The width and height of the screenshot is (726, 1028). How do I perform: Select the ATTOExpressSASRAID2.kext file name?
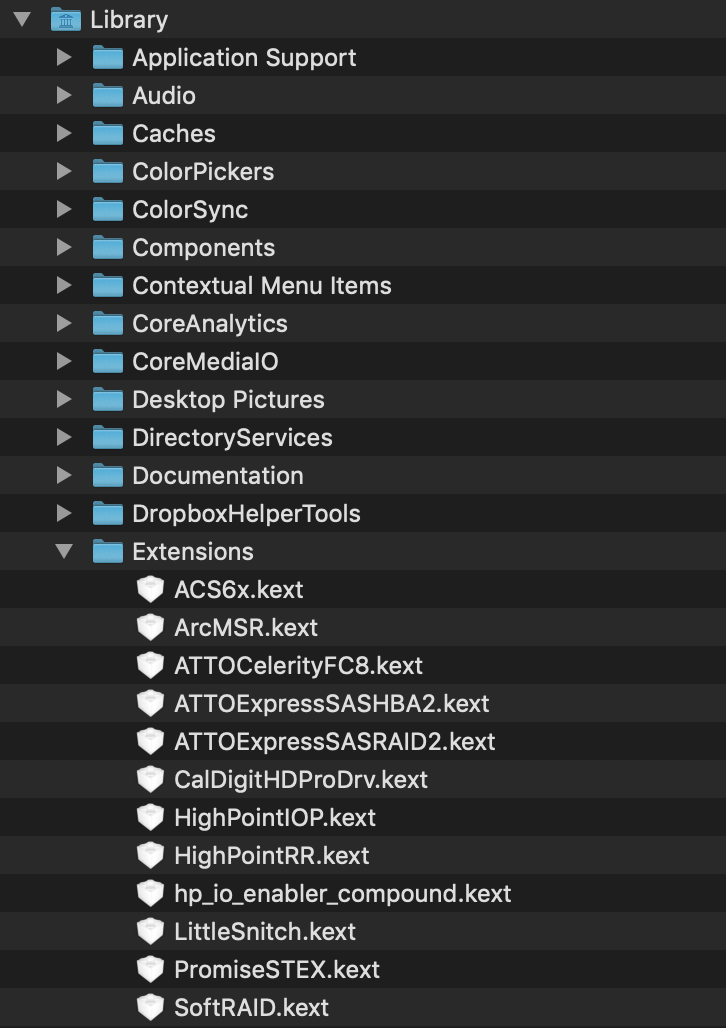(x=334, y=741)
